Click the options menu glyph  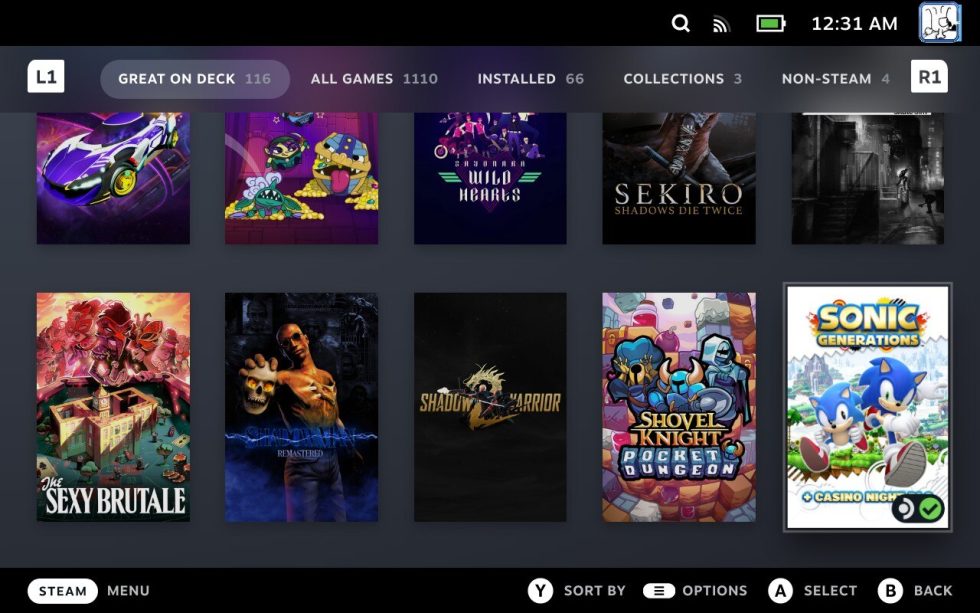[x=659, y=591]
